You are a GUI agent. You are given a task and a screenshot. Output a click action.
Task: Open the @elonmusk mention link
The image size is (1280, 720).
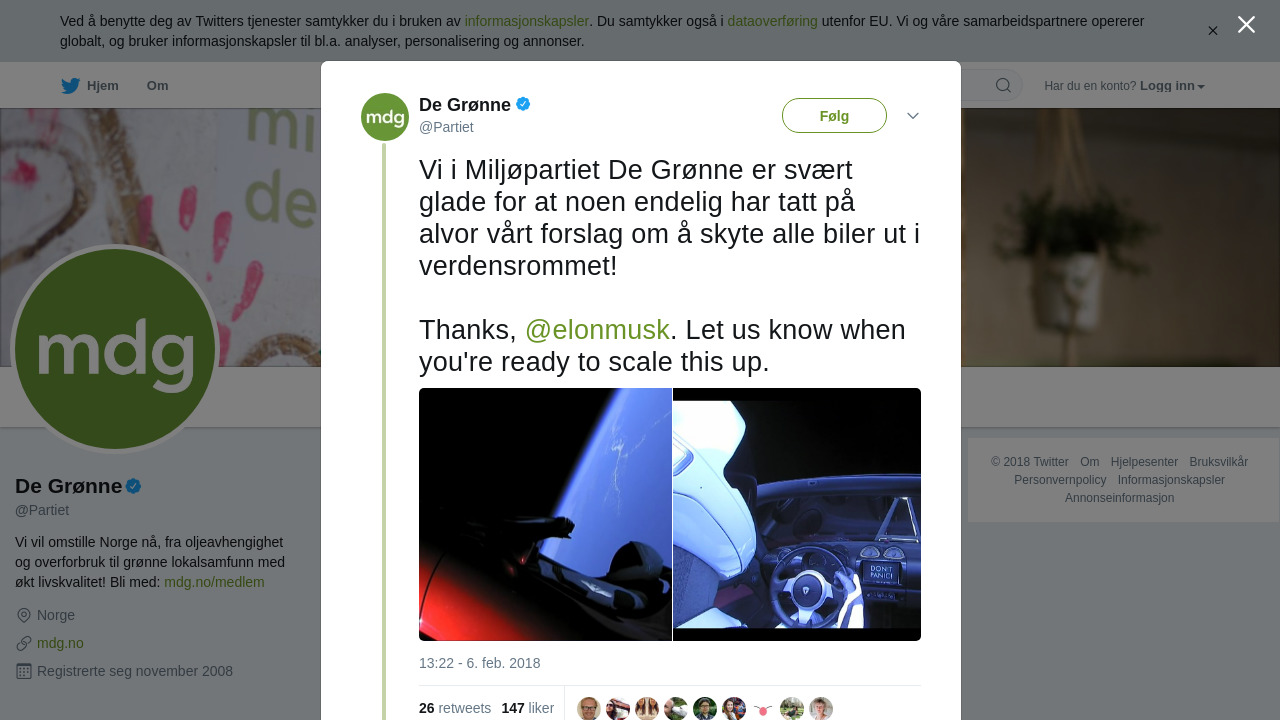click(597, 330)
